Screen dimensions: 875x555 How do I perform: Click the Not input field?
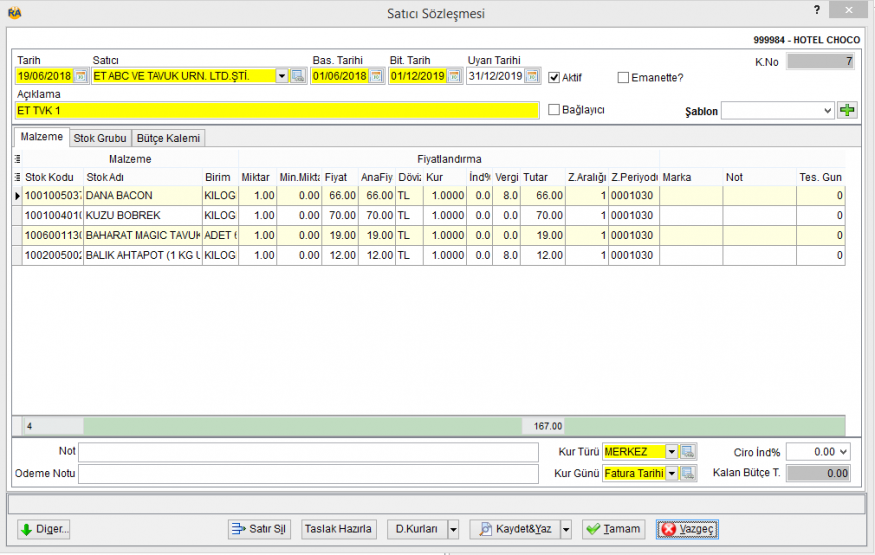(x=309, y=451)
